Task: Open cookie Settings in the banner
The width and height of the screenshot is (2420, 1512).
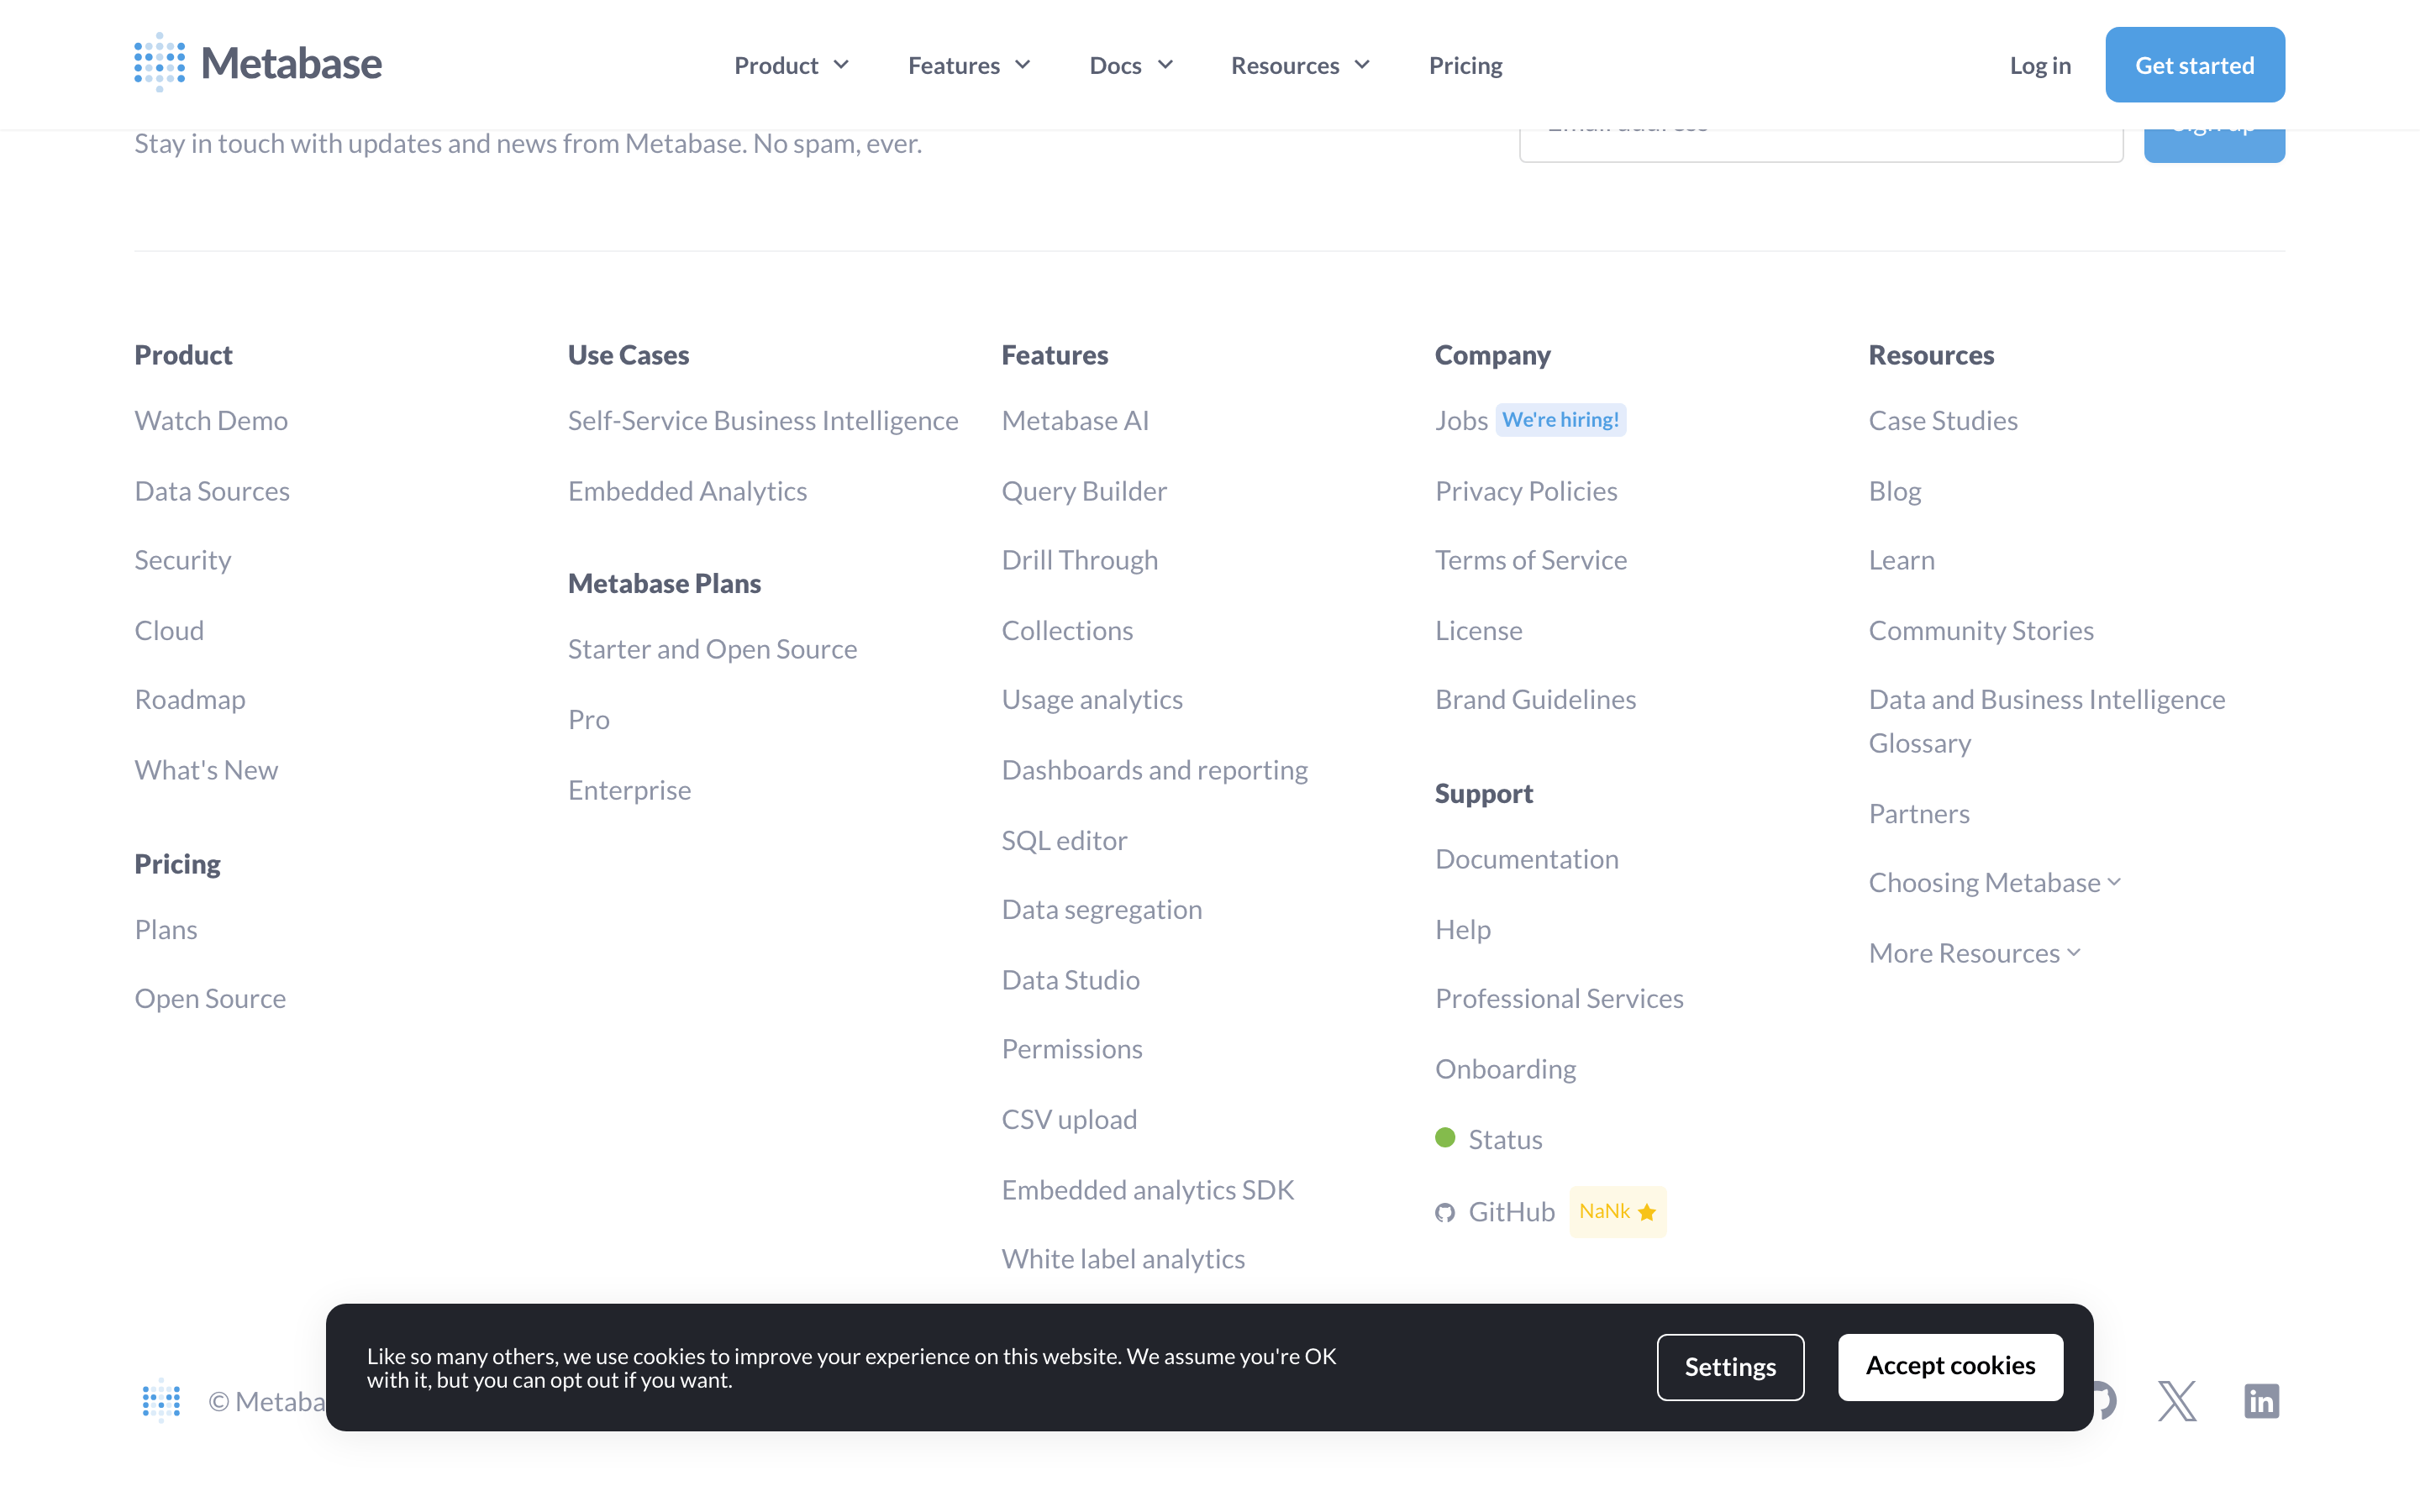Action: point(1730,1367)
